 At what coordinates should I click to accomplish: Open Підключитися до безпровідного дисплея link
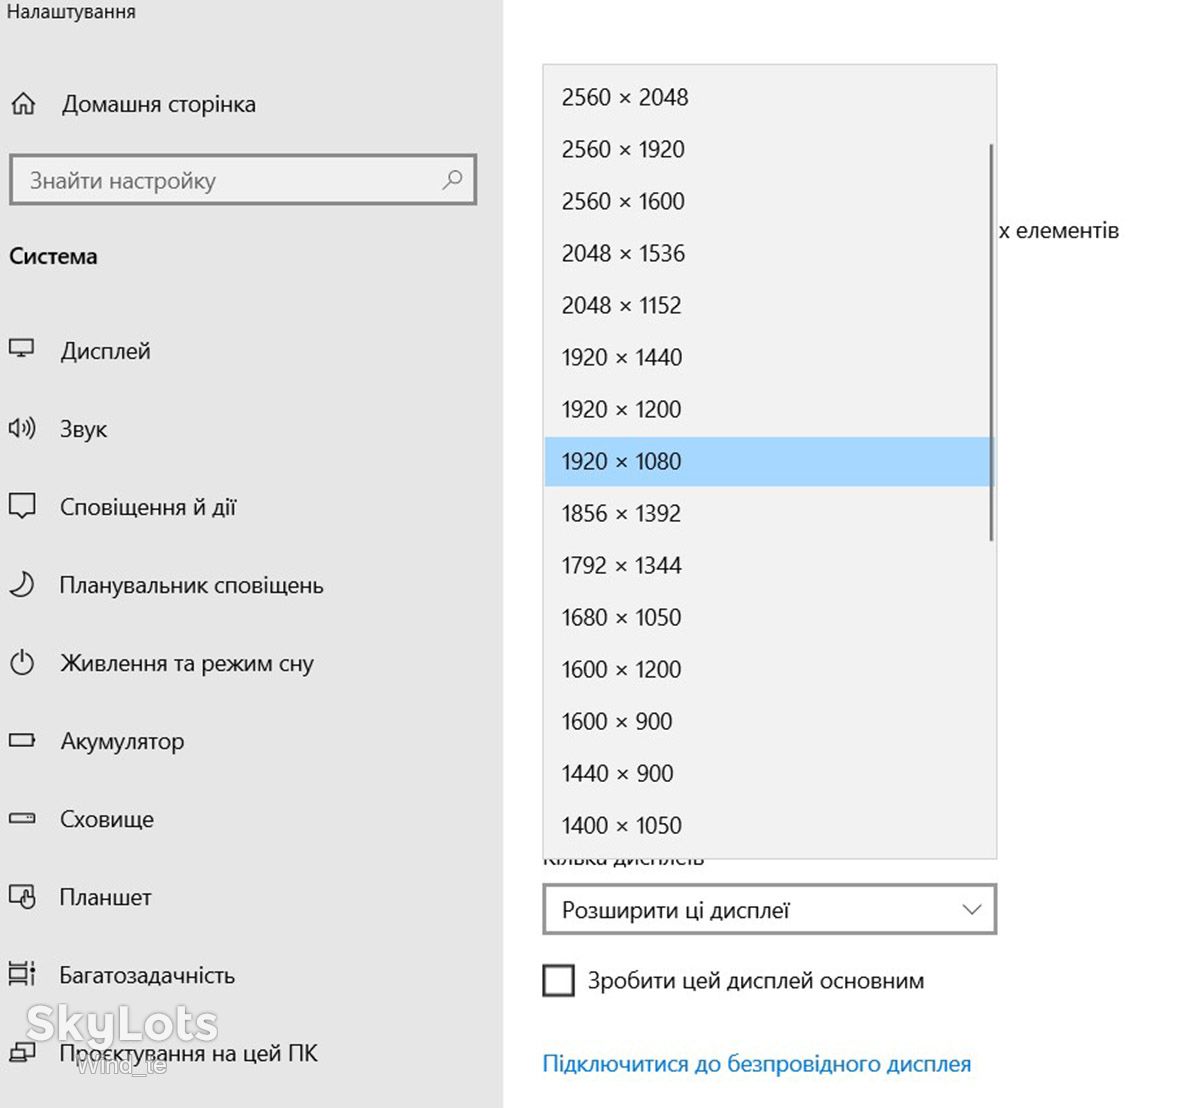coord(757,1064)
